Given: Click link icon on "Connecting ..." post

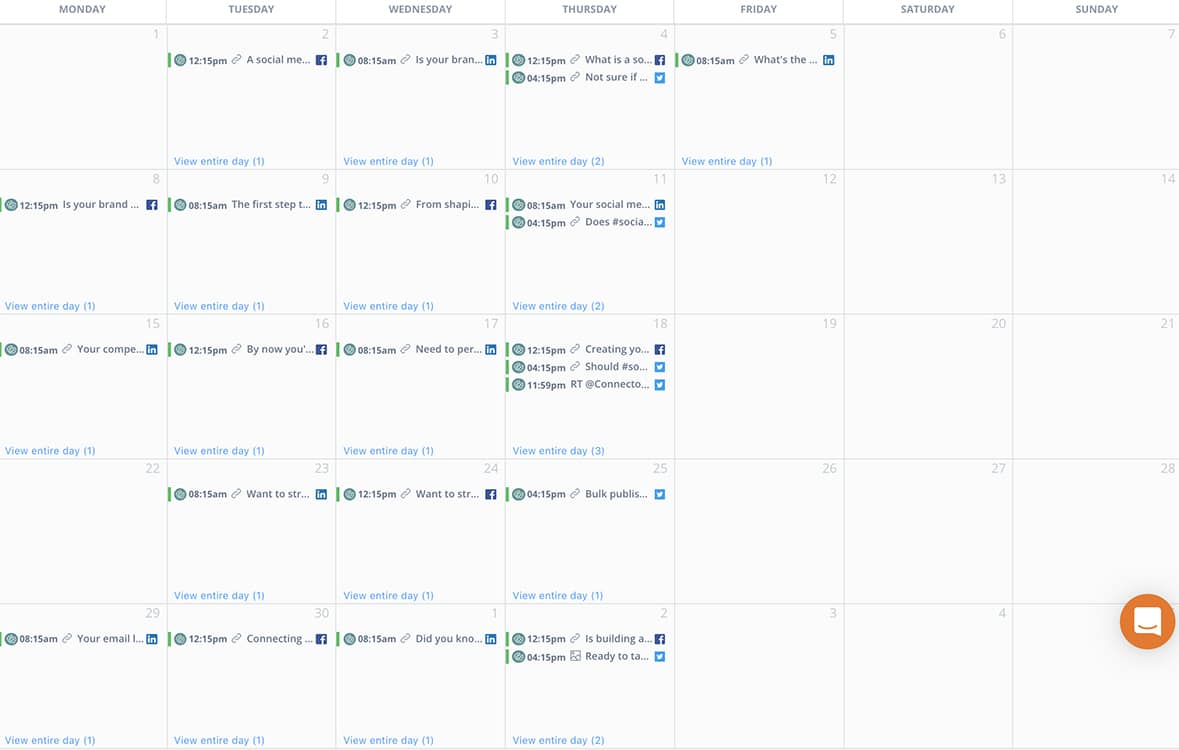Looking at the screenshot, I should coord(236,638).
